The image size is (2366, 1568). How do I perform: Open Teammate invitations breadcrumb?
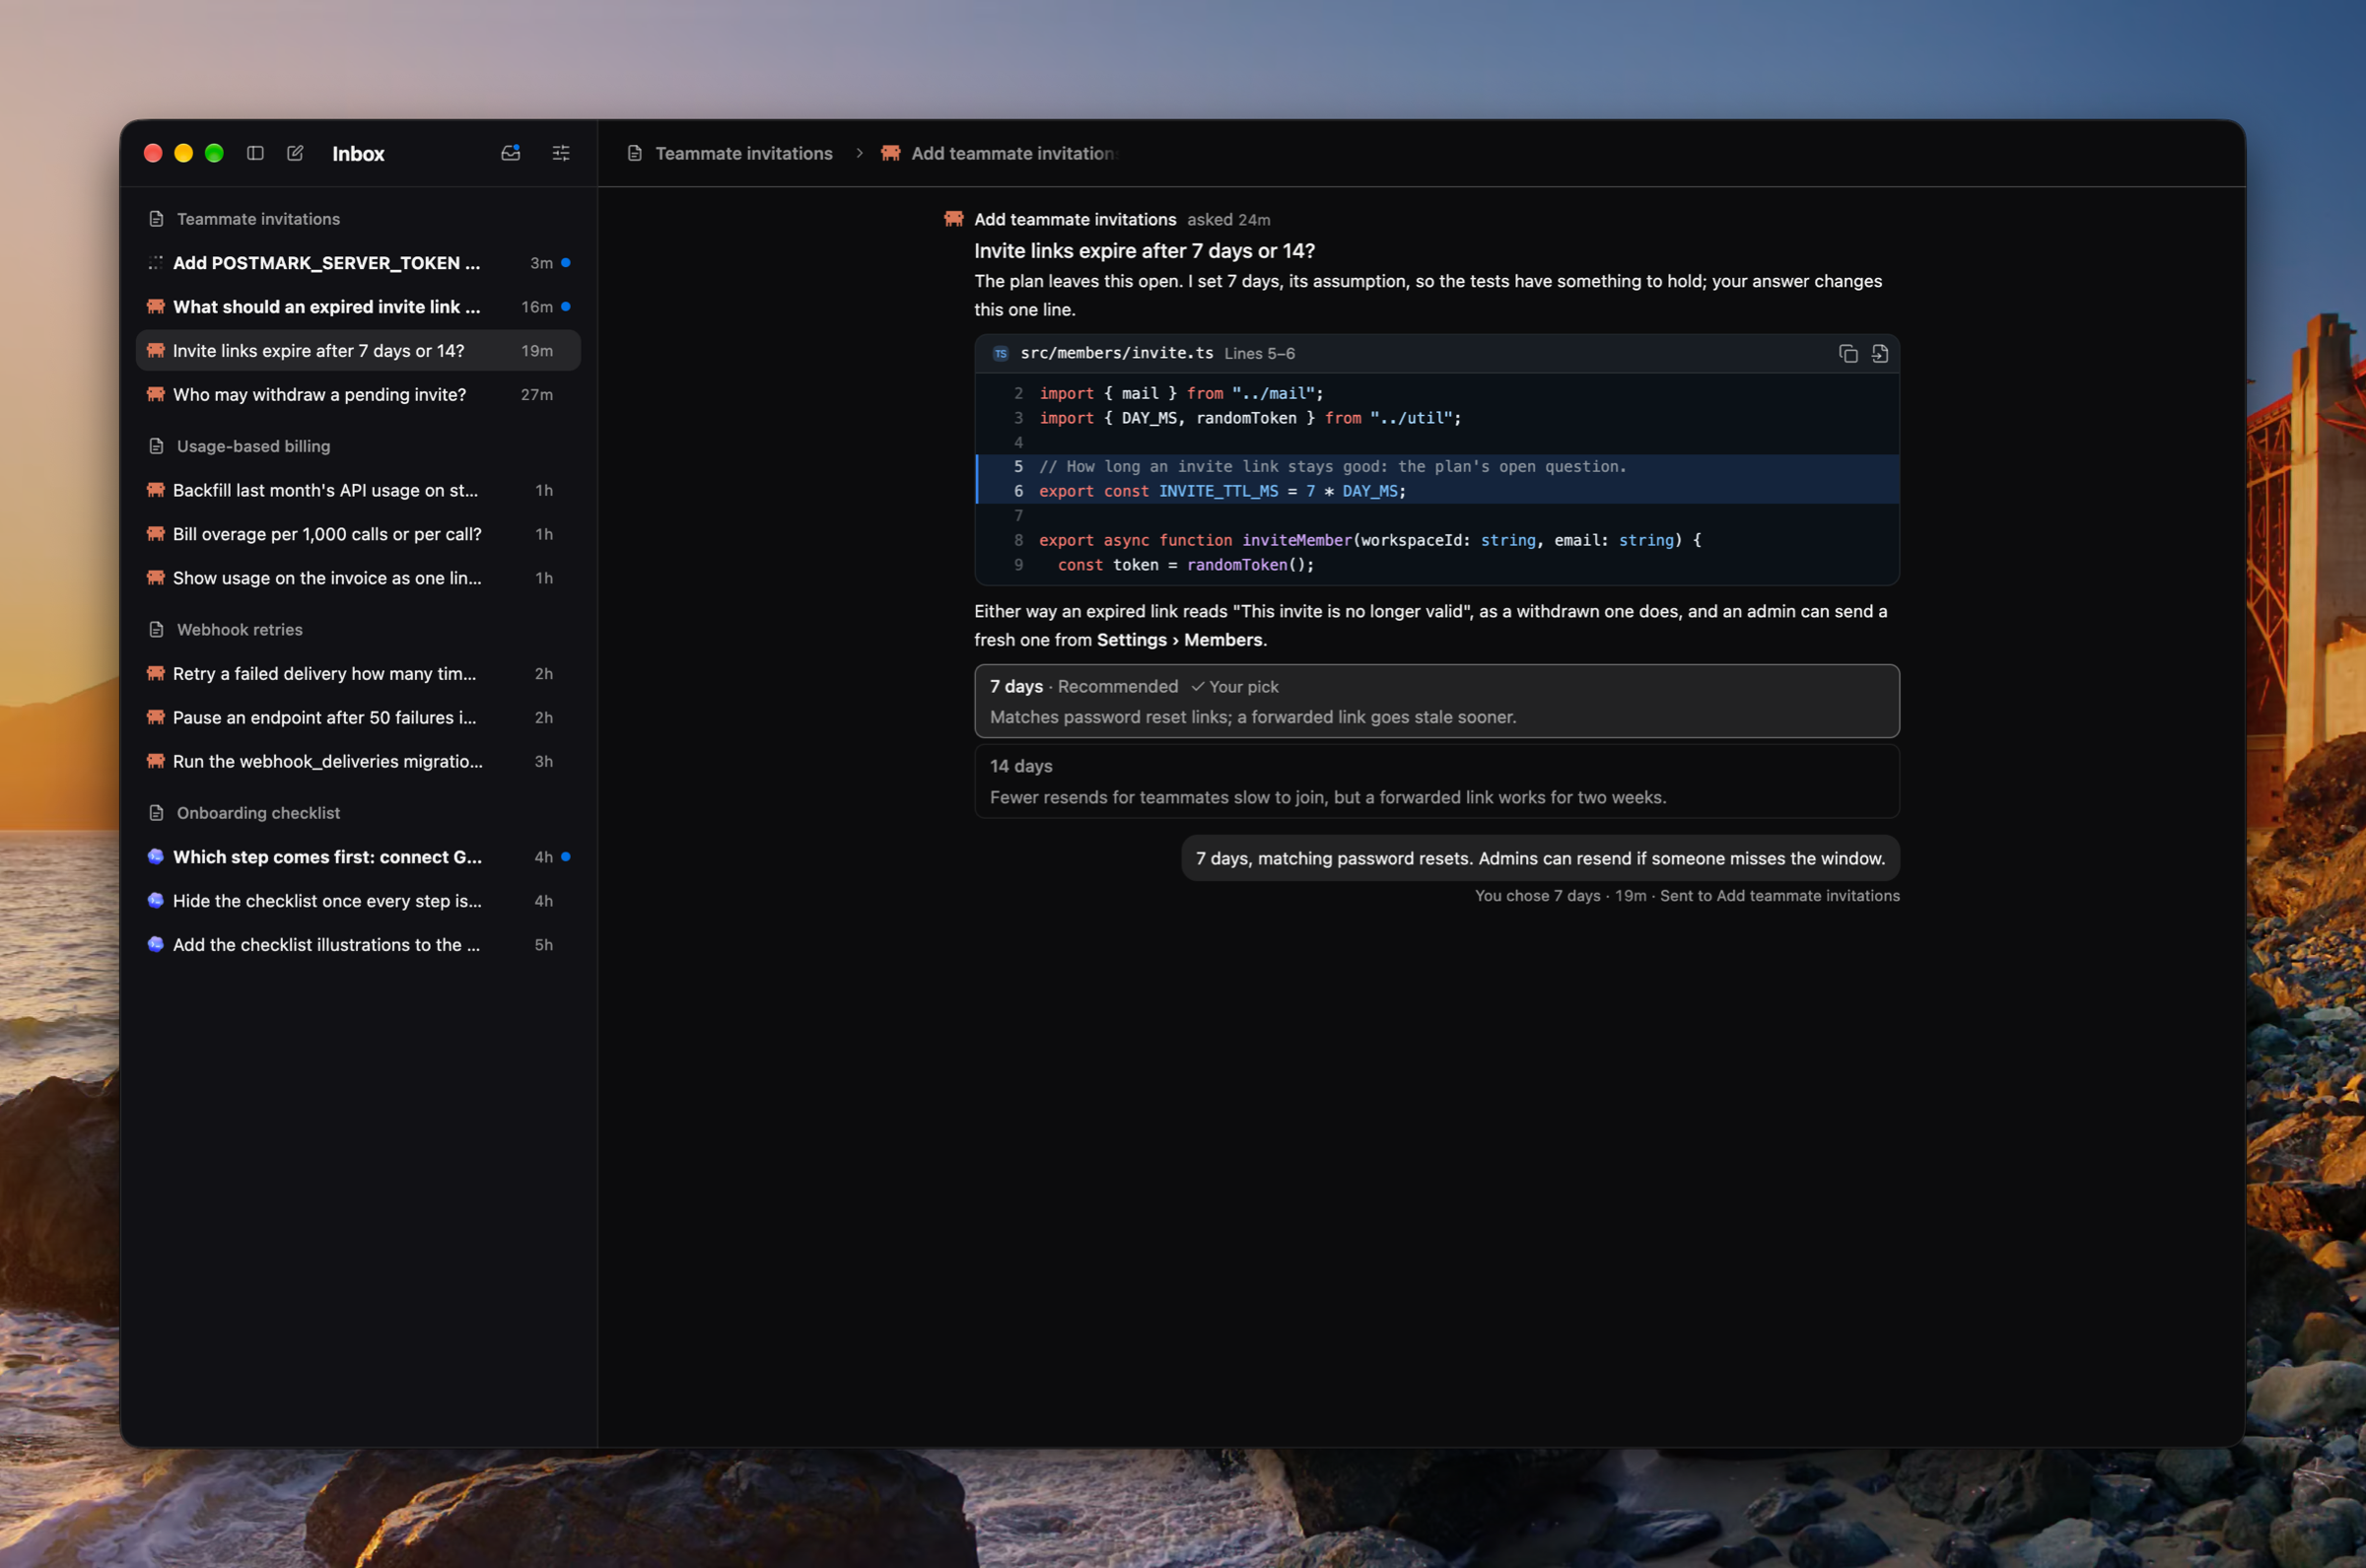[x=744, y=153]
